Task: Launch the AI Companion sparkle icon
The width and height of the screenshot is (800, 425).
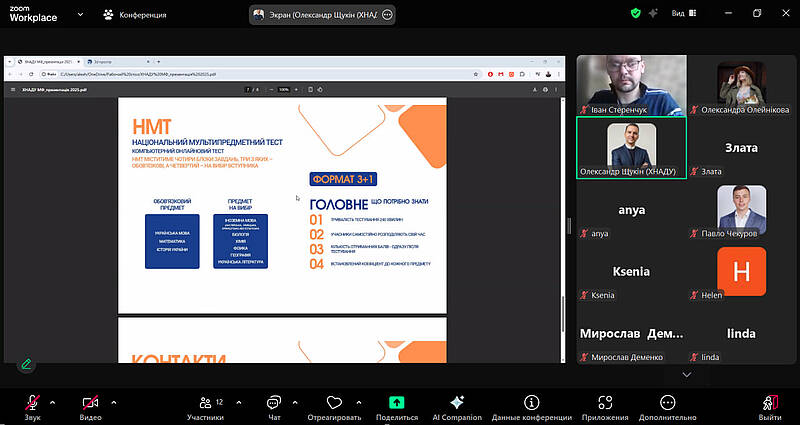Action: 457,402
